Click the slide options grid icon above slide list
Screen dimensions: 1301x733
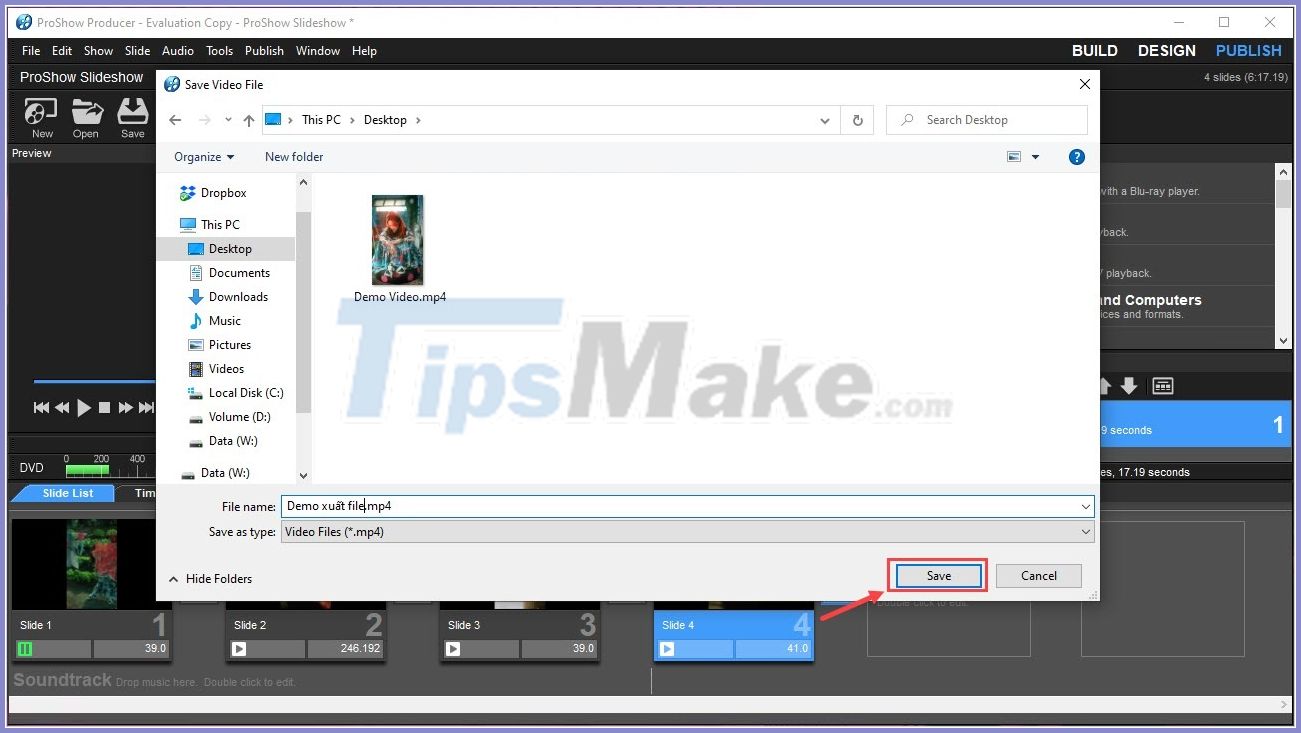[1162, 385]
